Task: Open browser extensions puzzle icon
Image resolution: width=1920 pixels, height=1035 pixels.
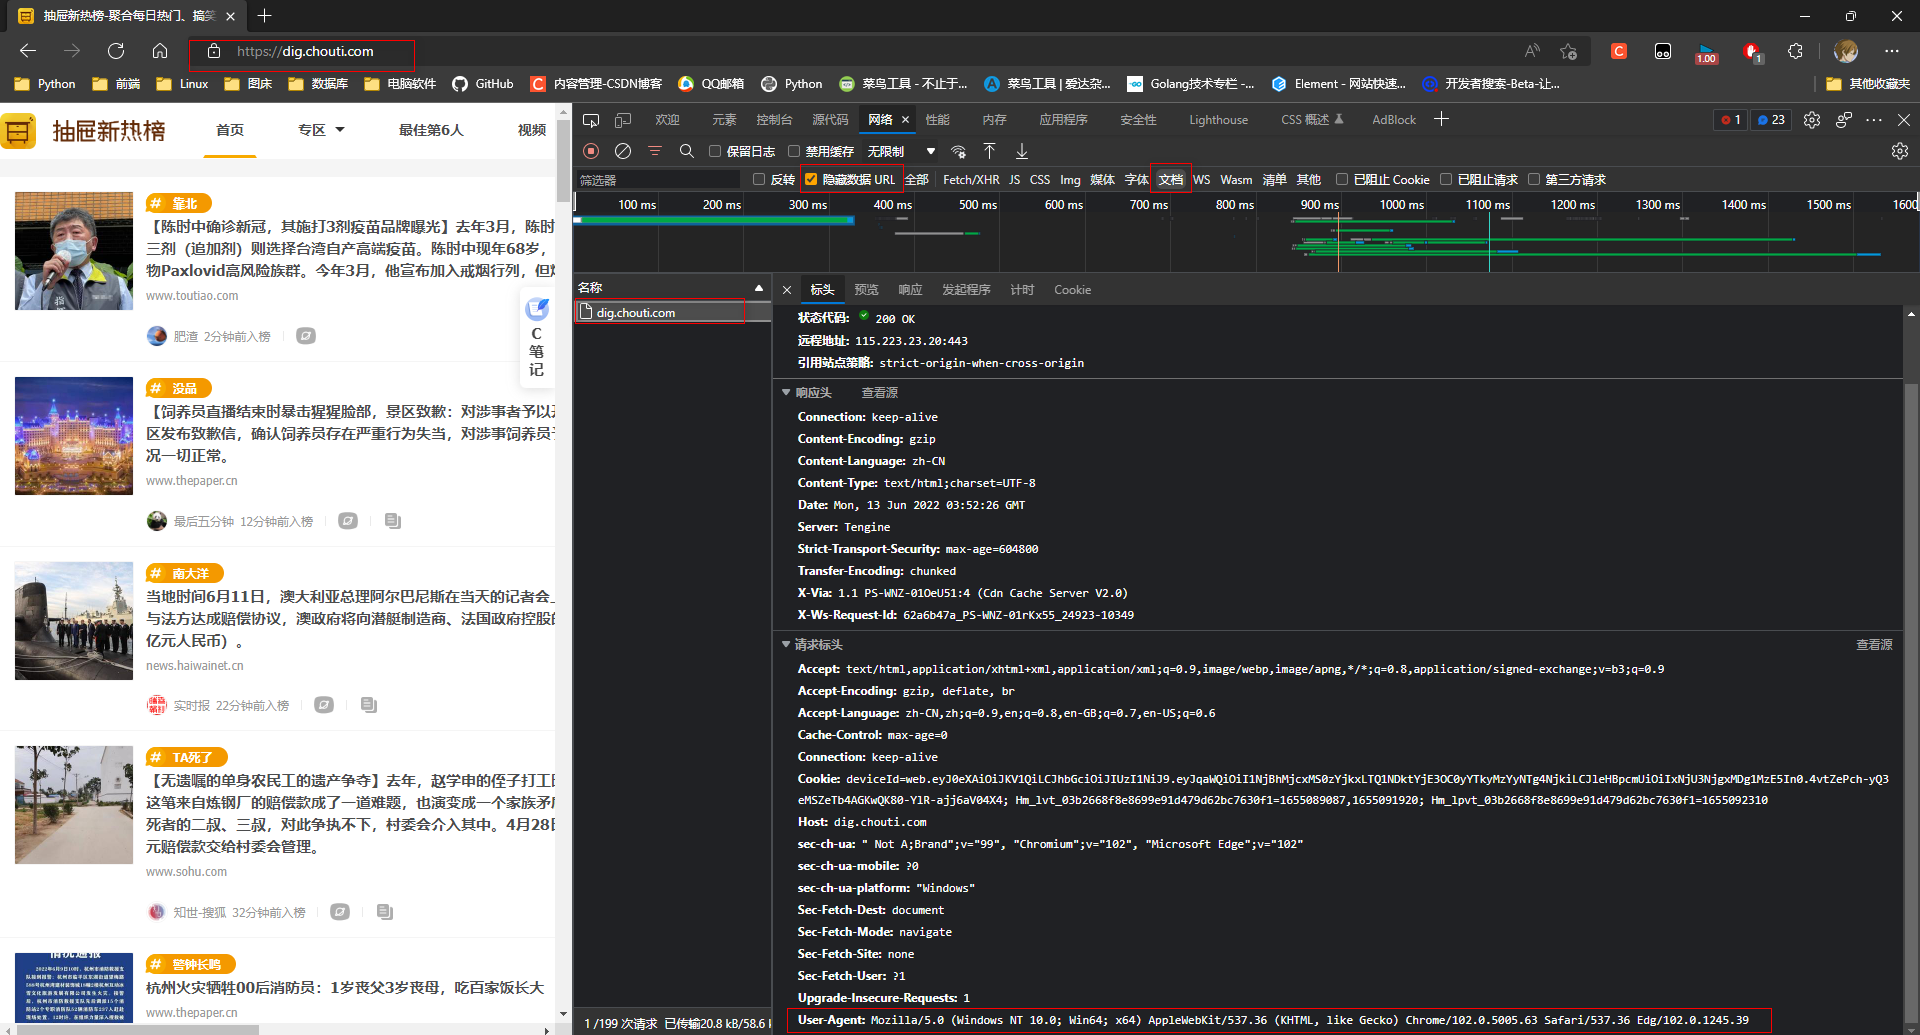Action: click(1796, 51)
